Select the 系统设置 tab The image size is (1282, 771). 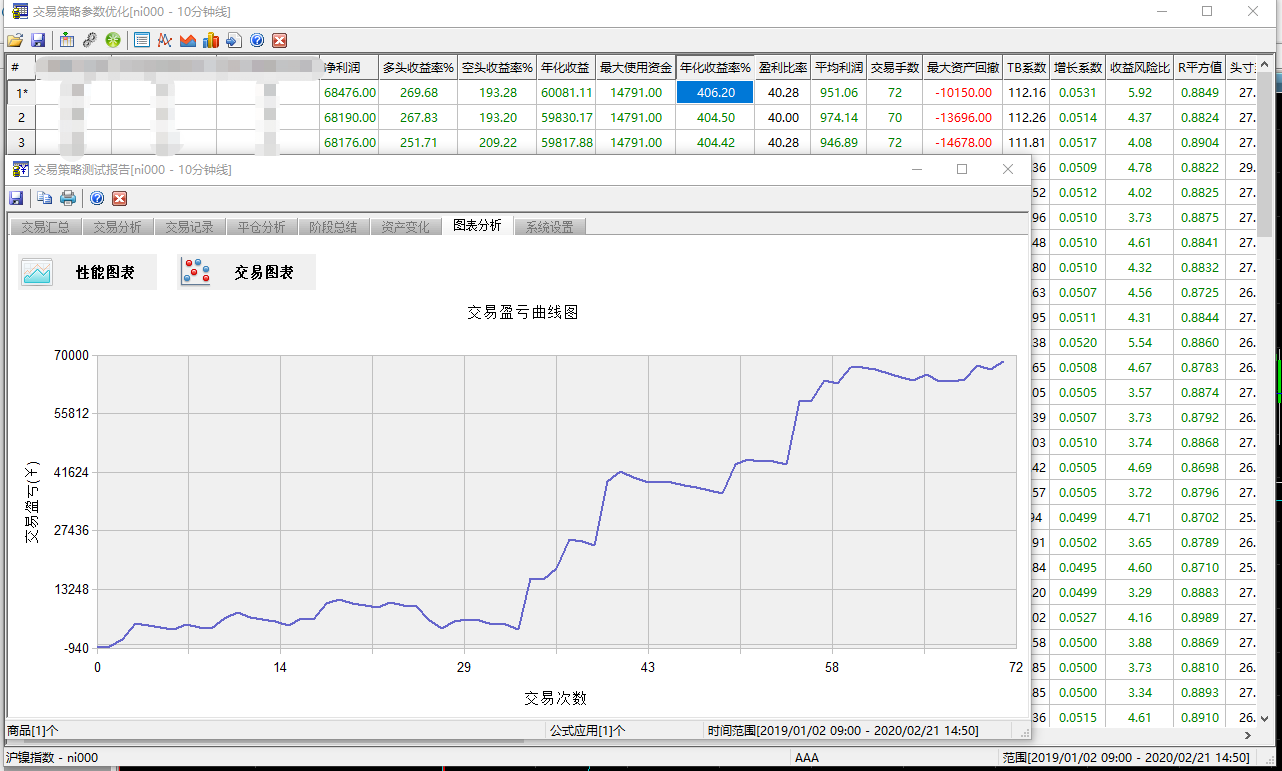549,227
